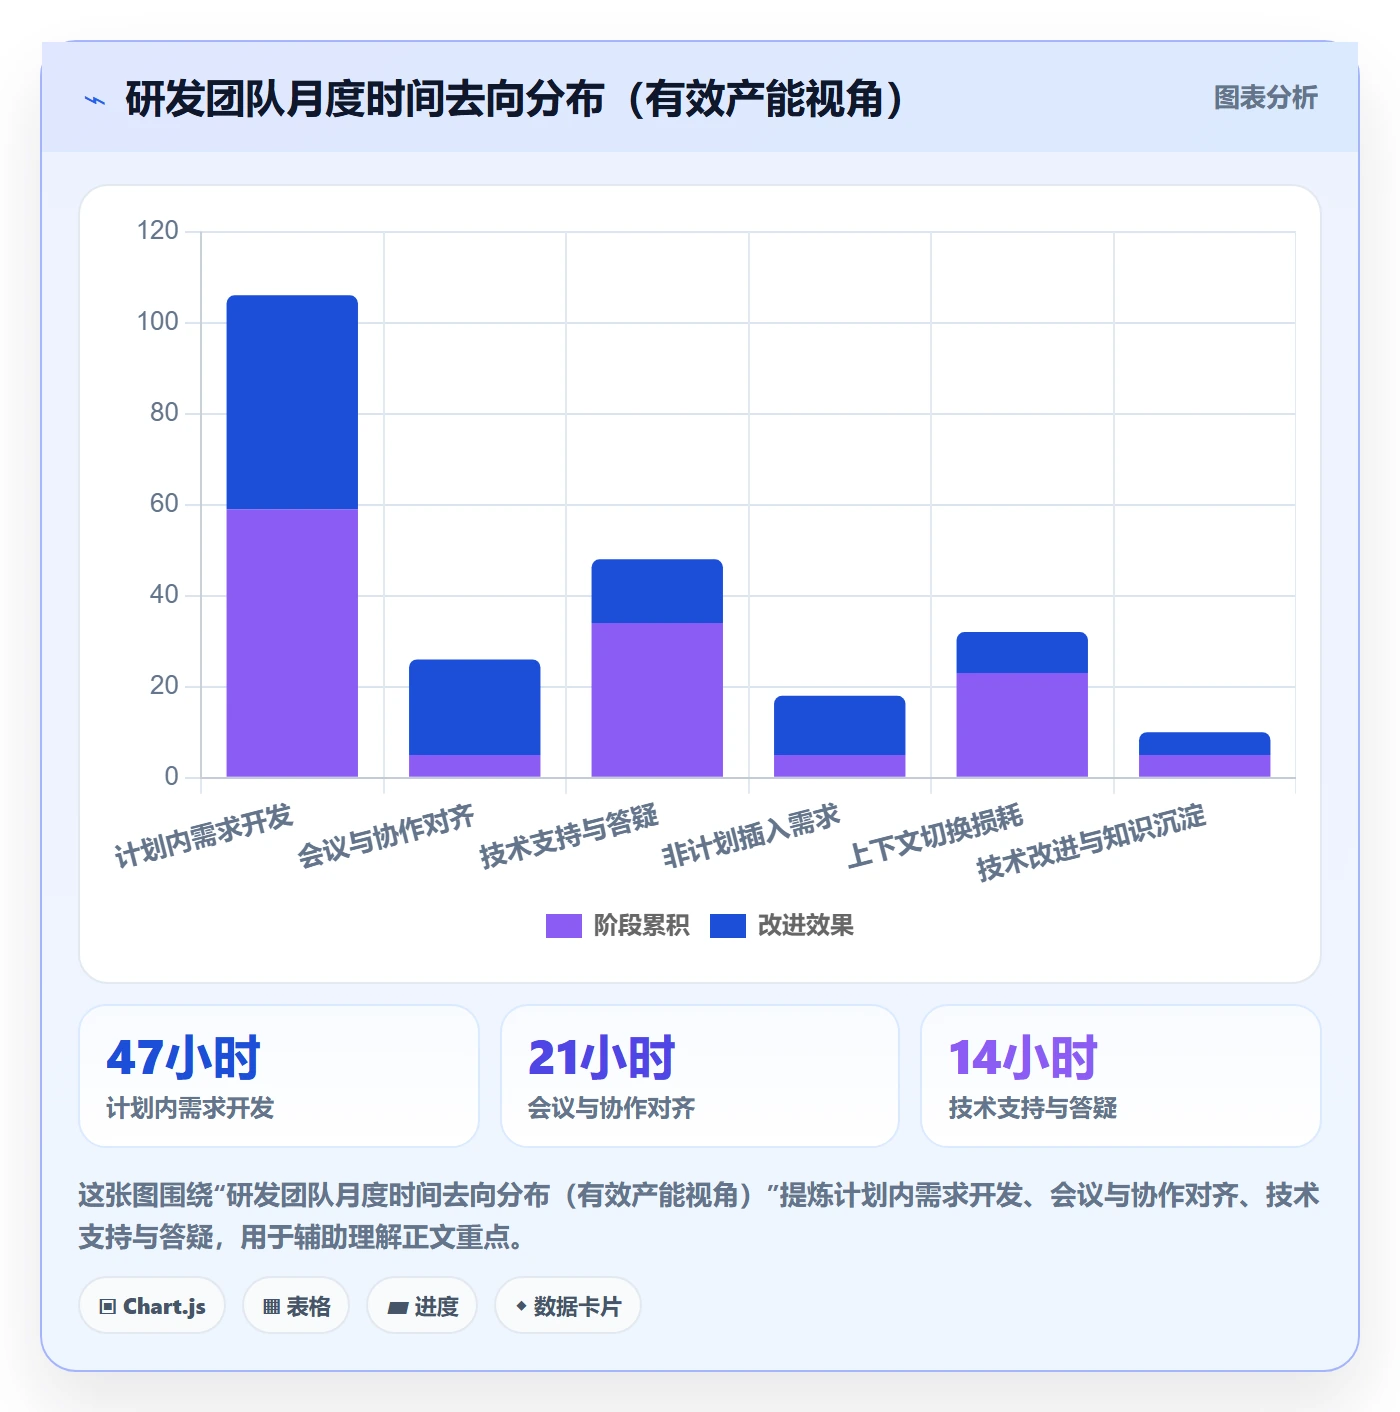The width and height of the screenshot is (1400, 1412).
Task: Select the 数据卡片 tag chip
Action: coord(567,1306)
